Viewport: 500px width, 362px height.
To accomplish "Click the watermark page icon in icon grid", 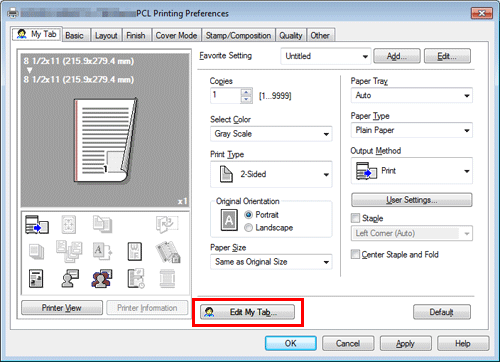I will click(135, 251).
